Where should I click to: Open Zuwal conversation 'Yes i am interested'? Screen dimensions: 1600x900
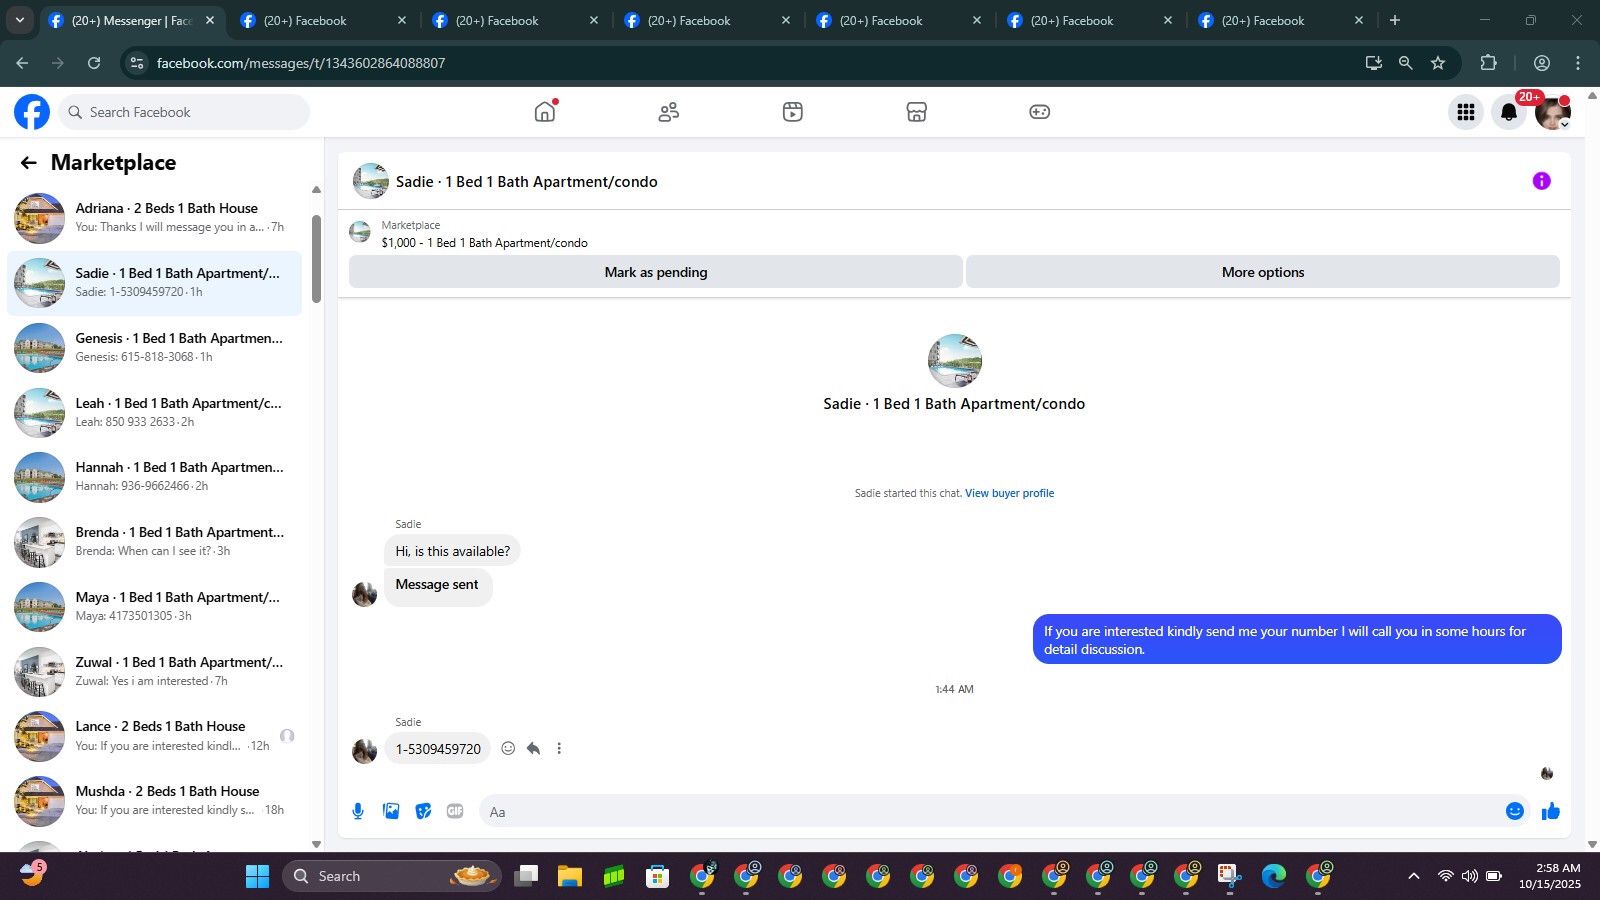[x=155, y=672]
